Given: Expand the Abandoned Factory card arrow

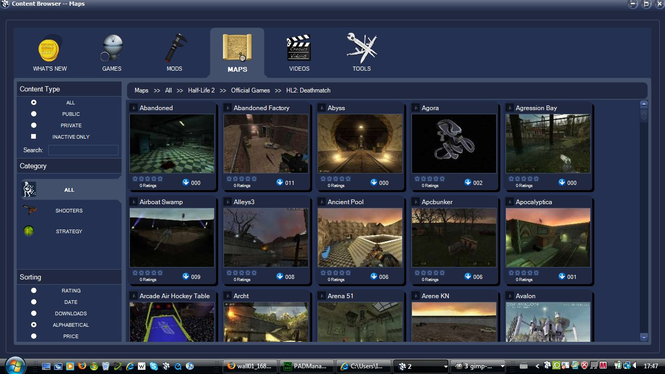Looking at the screenshot, I should 228,108.
